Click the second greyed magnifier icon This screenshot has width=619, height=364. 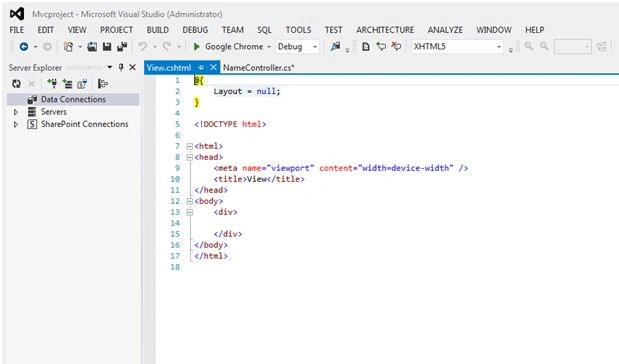pyautogui.click(x=544, y=46)
